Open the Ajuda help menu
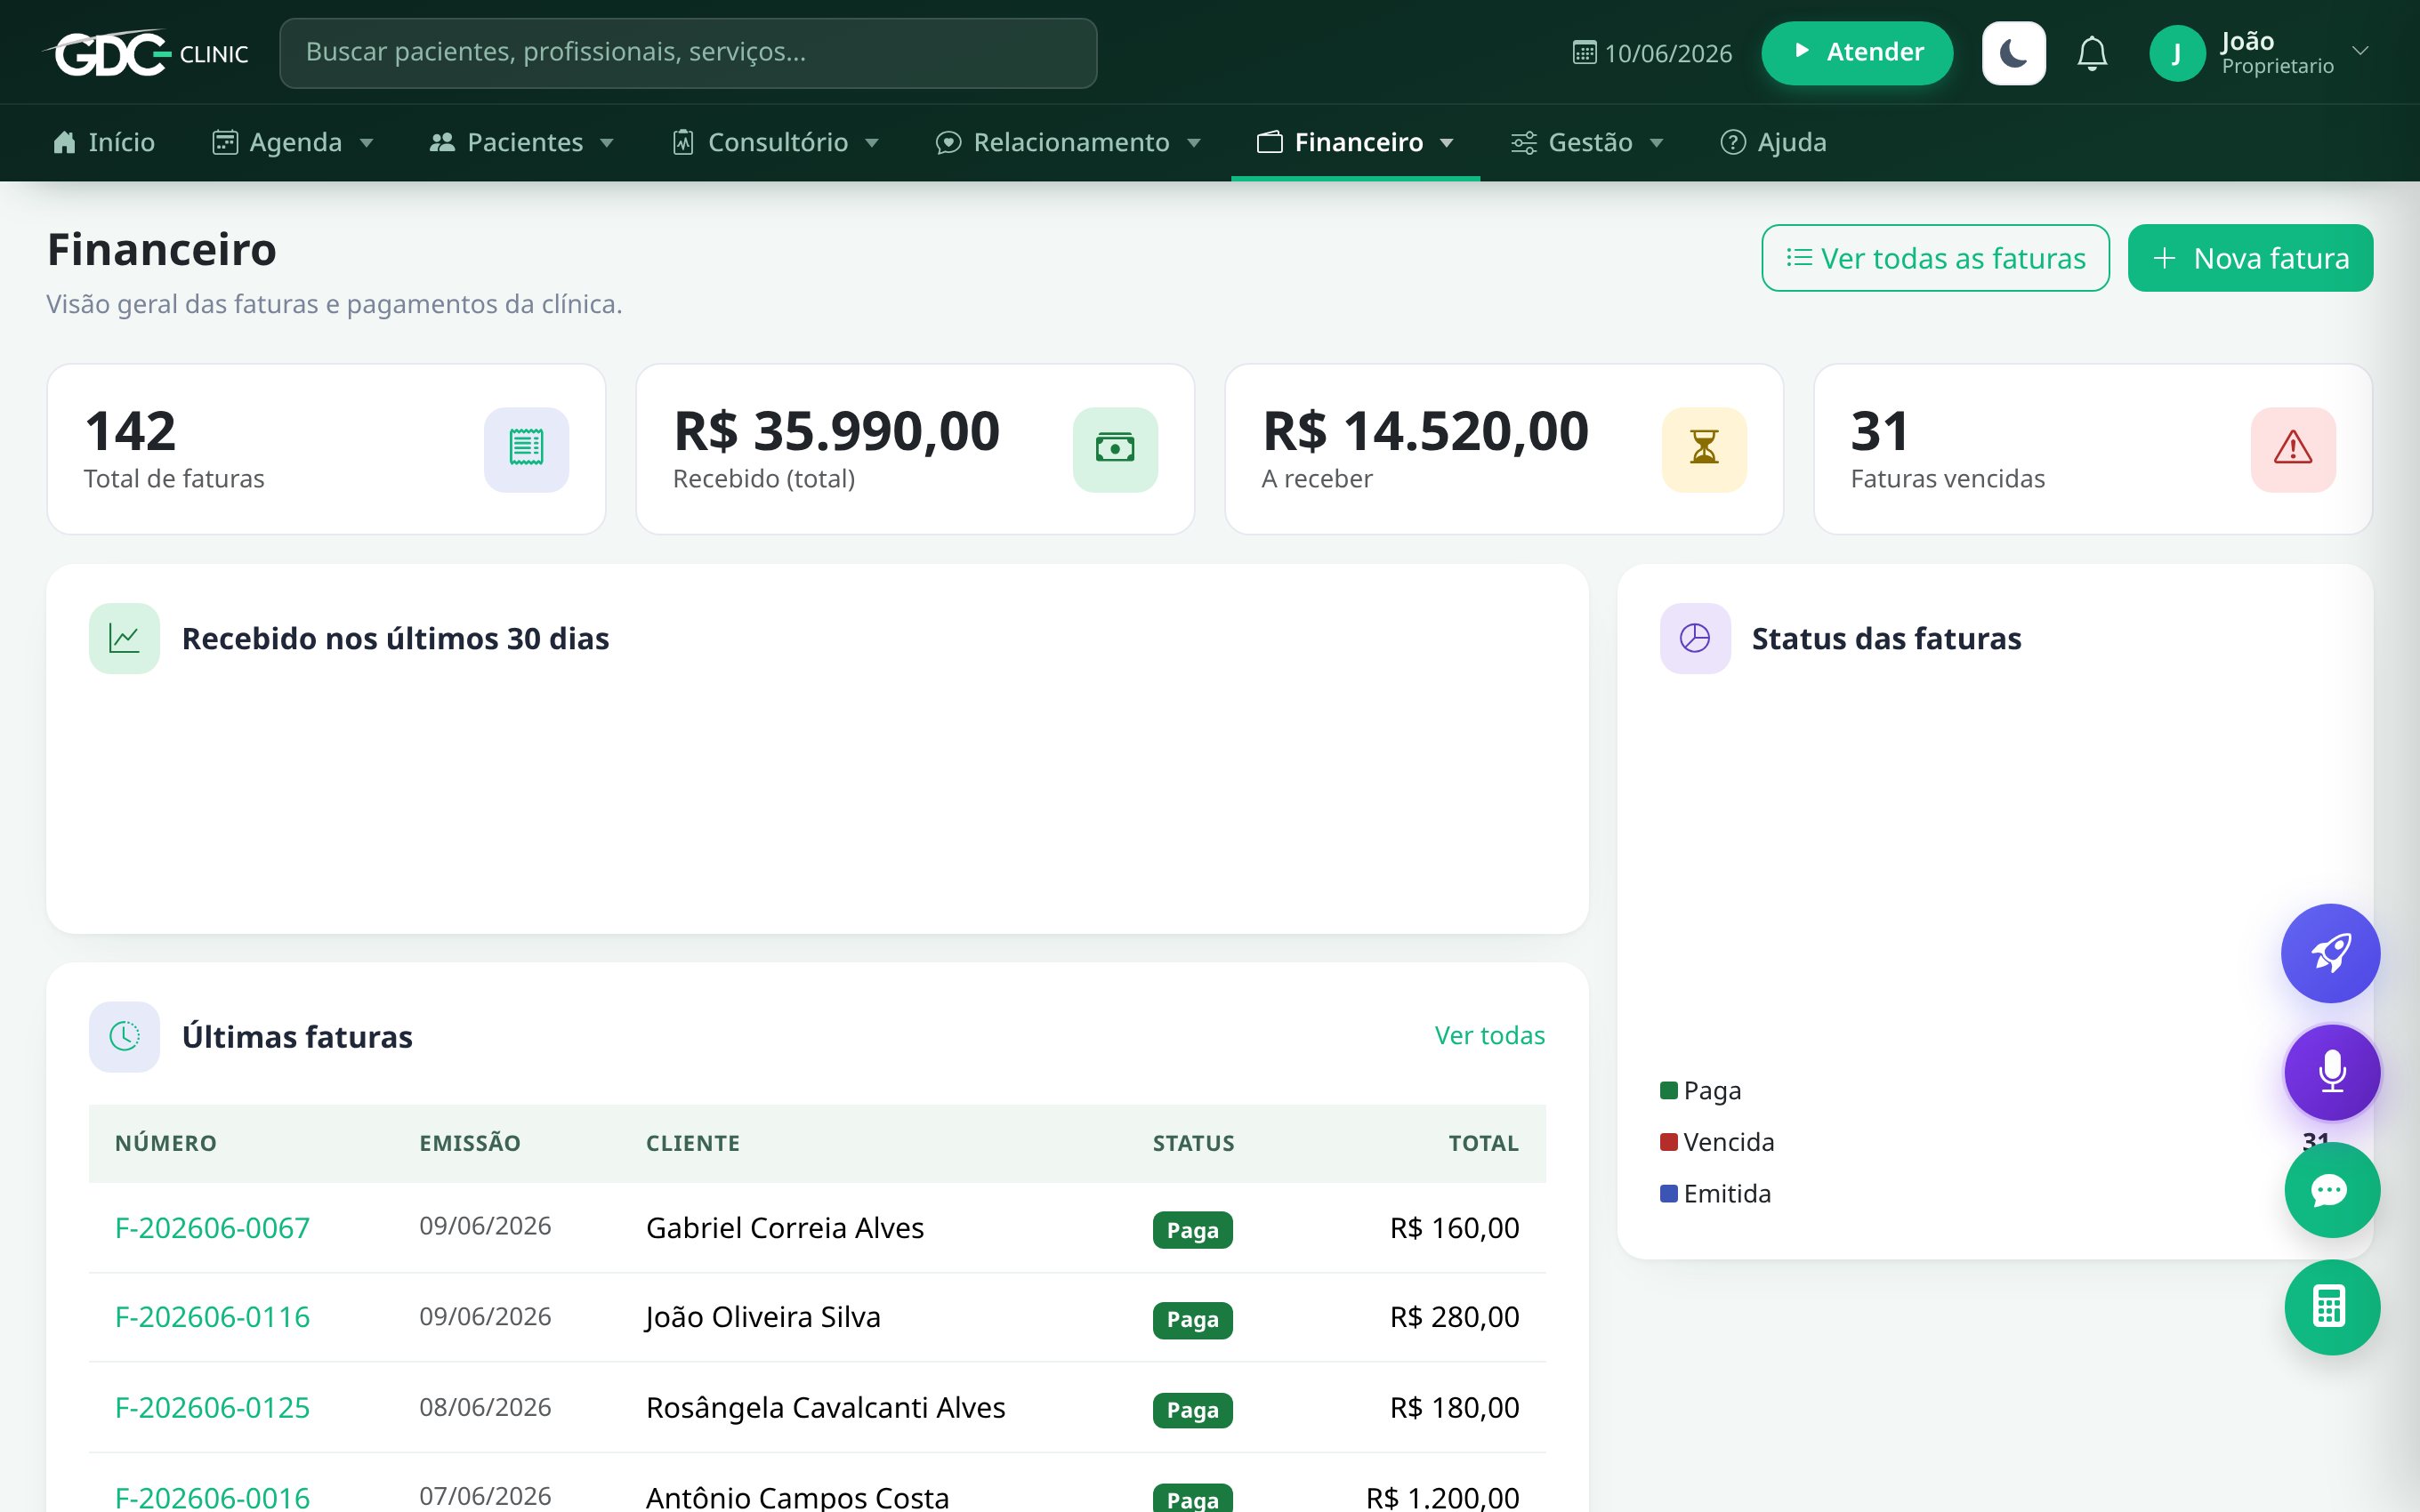This screenshot has width=2420, height=1512. (x=1773, y=142)
